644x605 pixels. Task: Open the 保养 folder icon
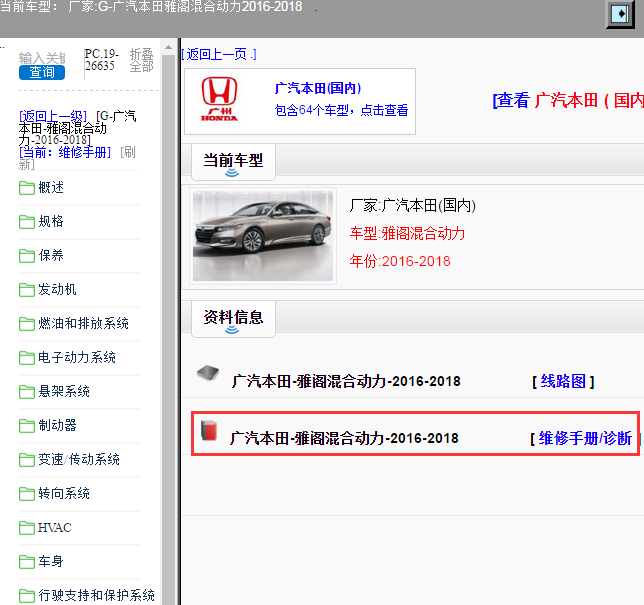tap(27, 256)
